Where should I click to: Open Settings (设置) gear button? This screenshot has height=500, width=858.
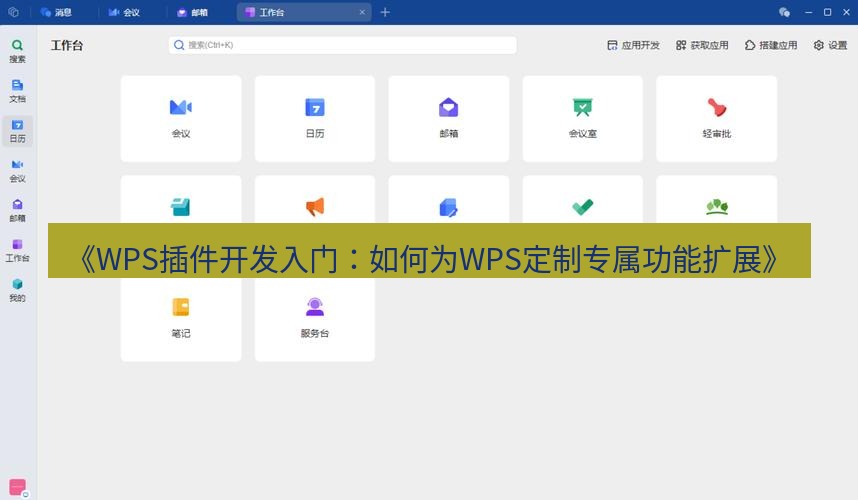[830, 45]
